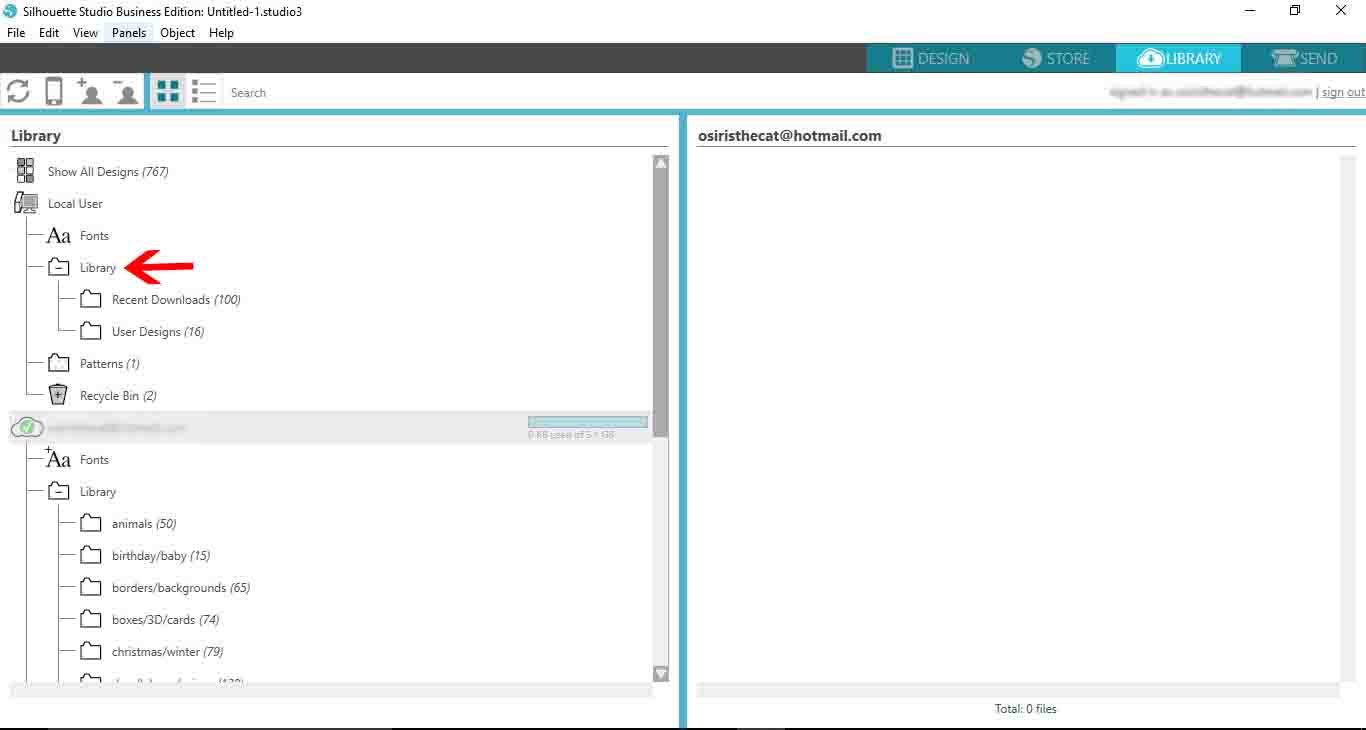Select Fonts under Local User
The width and height of the screenshot is (1366, 730).
click(94, 236)
